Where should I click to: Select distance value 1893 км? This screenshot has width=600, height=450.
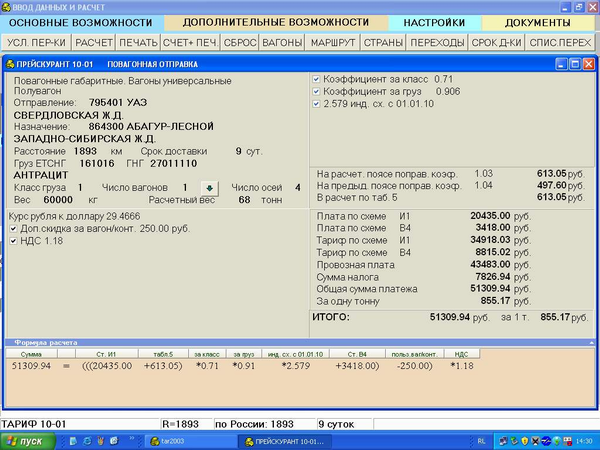click(x=85, y=151)
